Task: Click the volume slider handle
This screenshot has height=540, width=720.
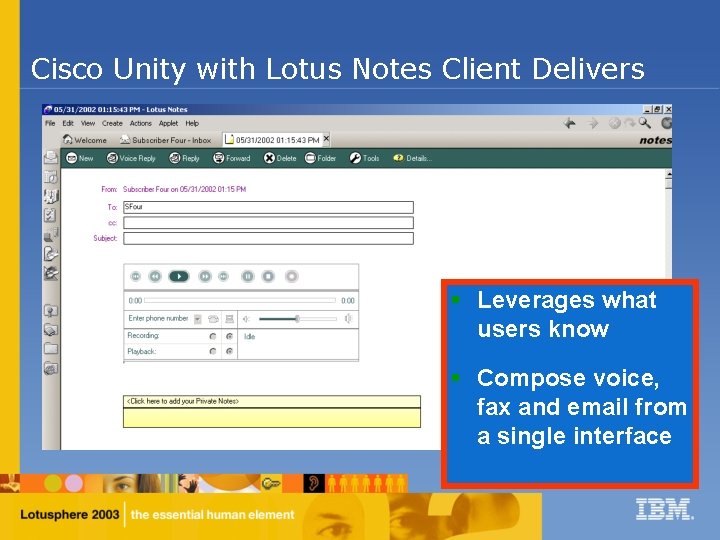Action: tap(297, 319)
